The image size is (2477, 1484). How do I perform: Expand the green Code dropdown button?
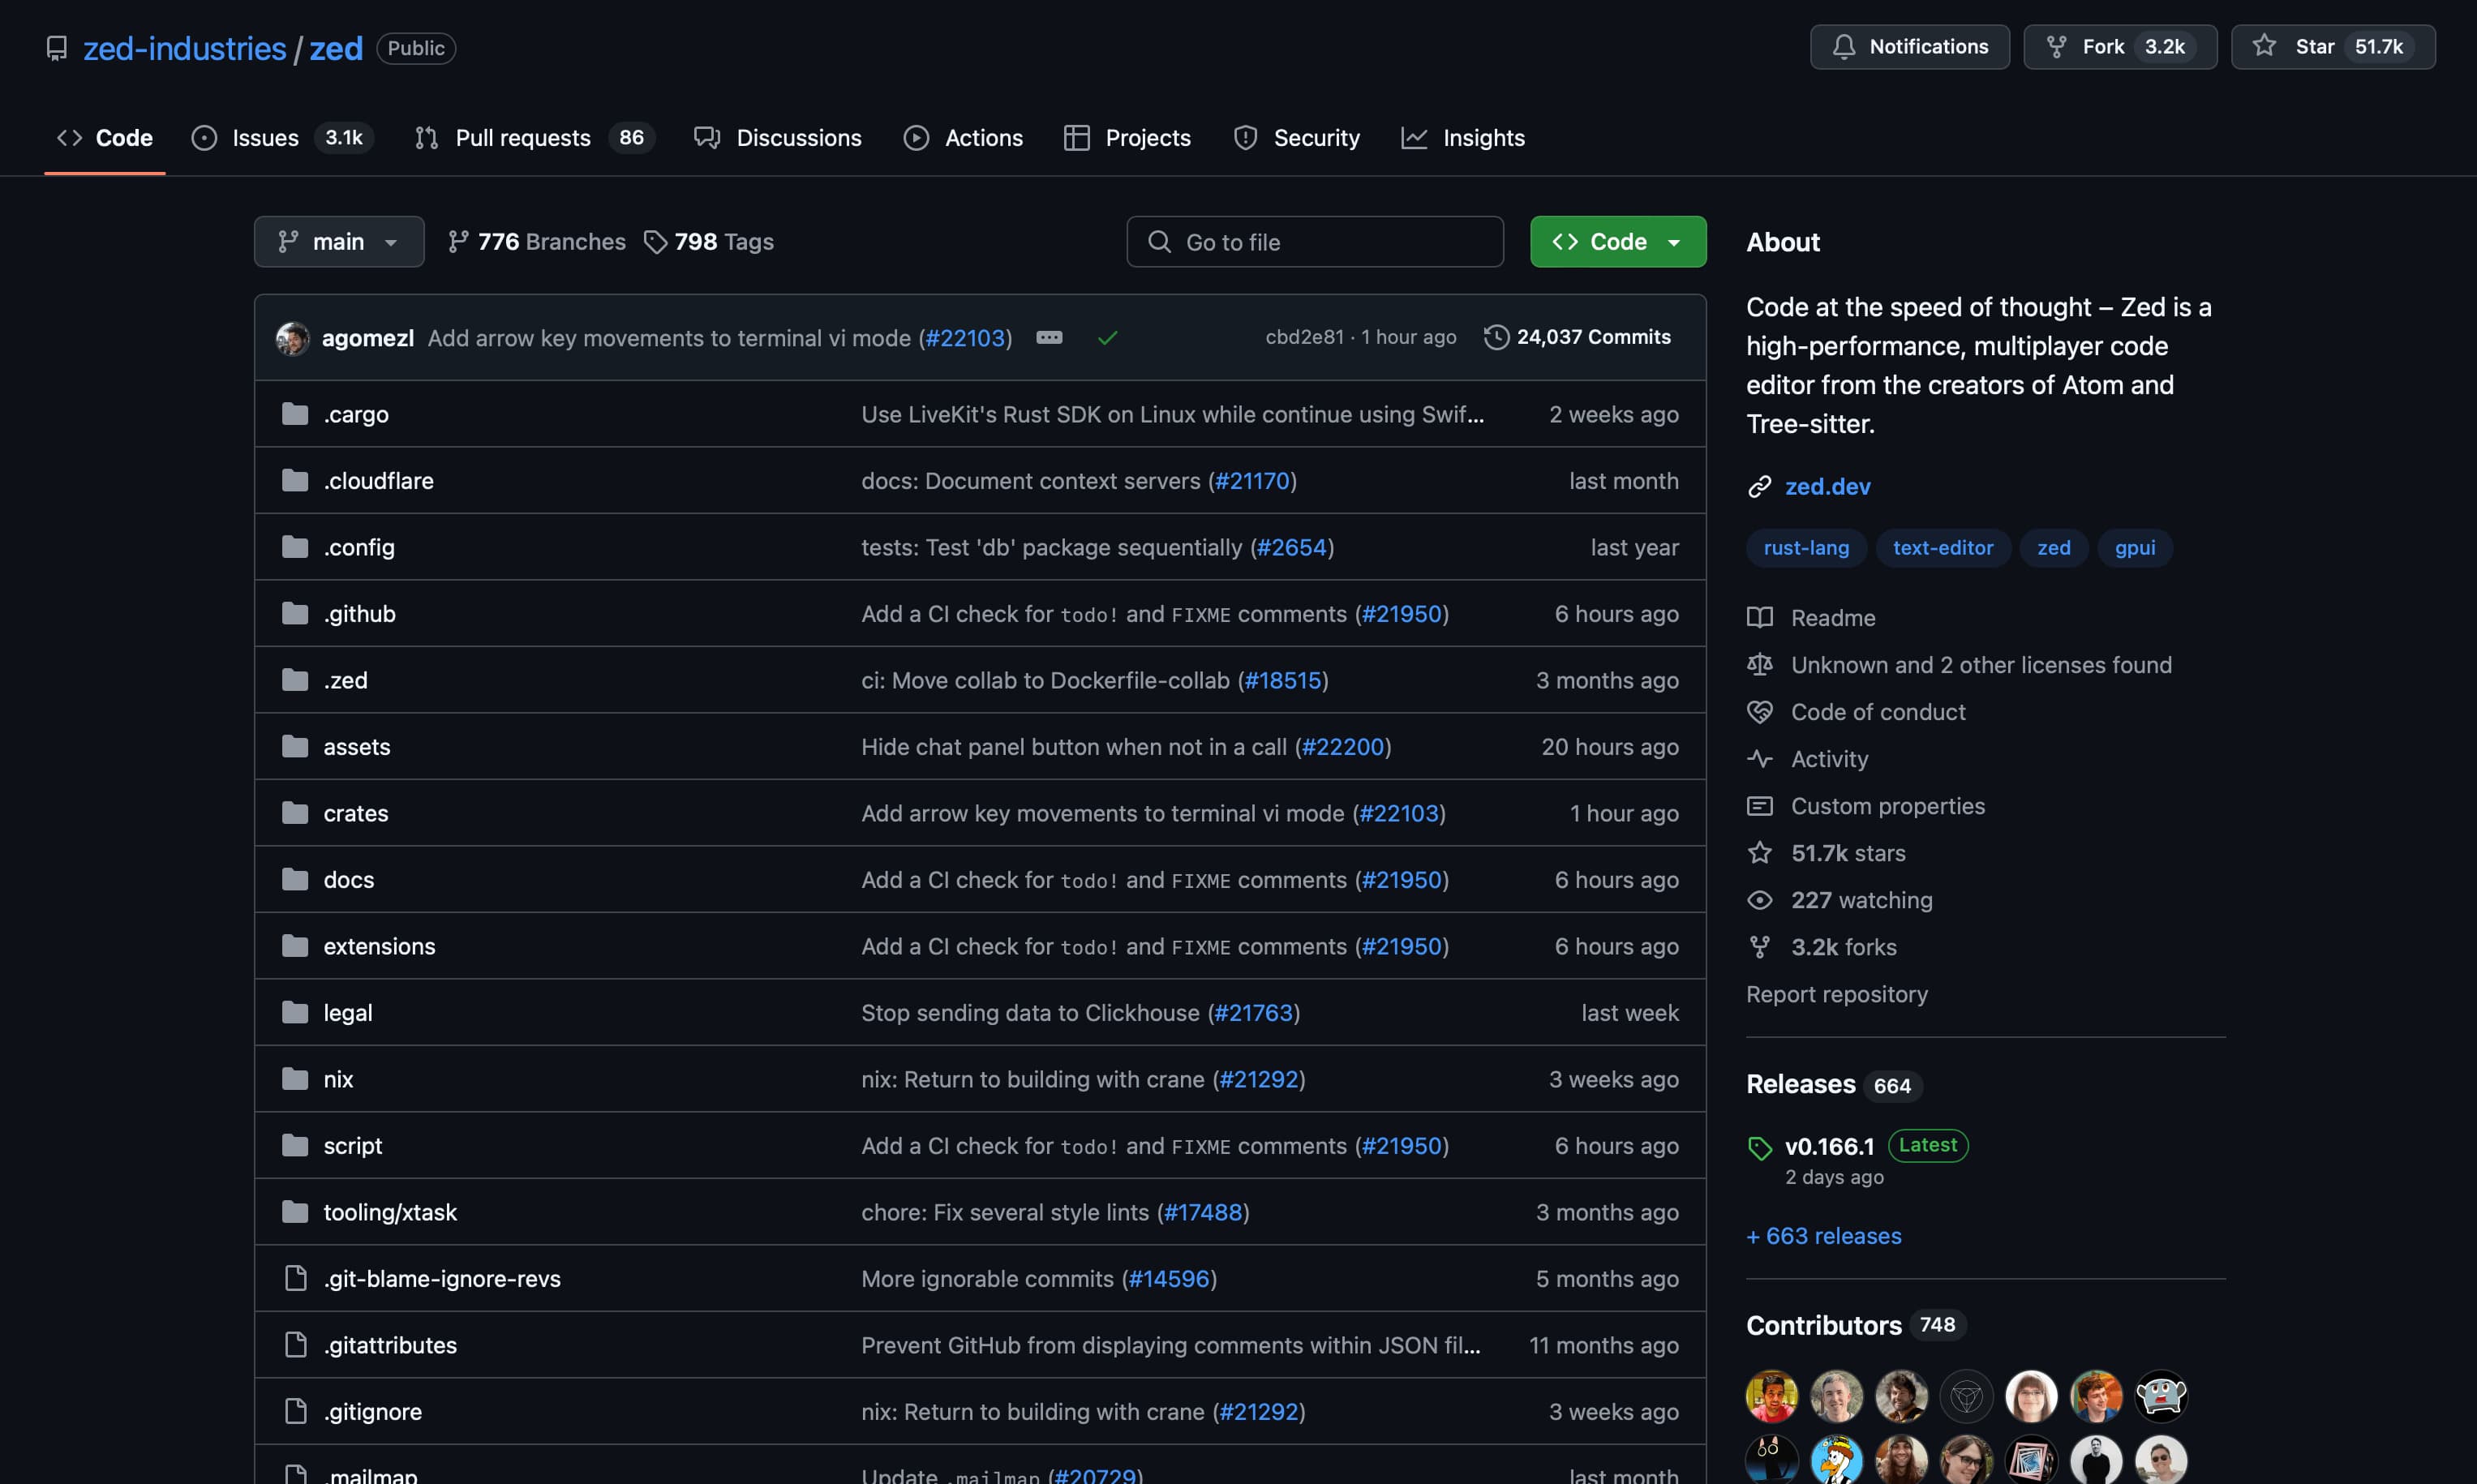point(1617,242)
